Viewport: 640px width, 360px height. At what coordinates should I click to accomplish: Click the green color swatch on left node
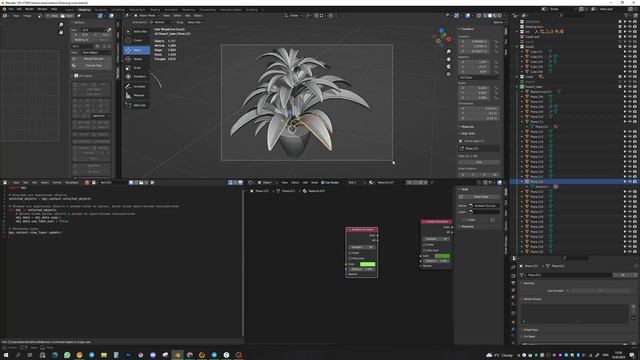367,264
